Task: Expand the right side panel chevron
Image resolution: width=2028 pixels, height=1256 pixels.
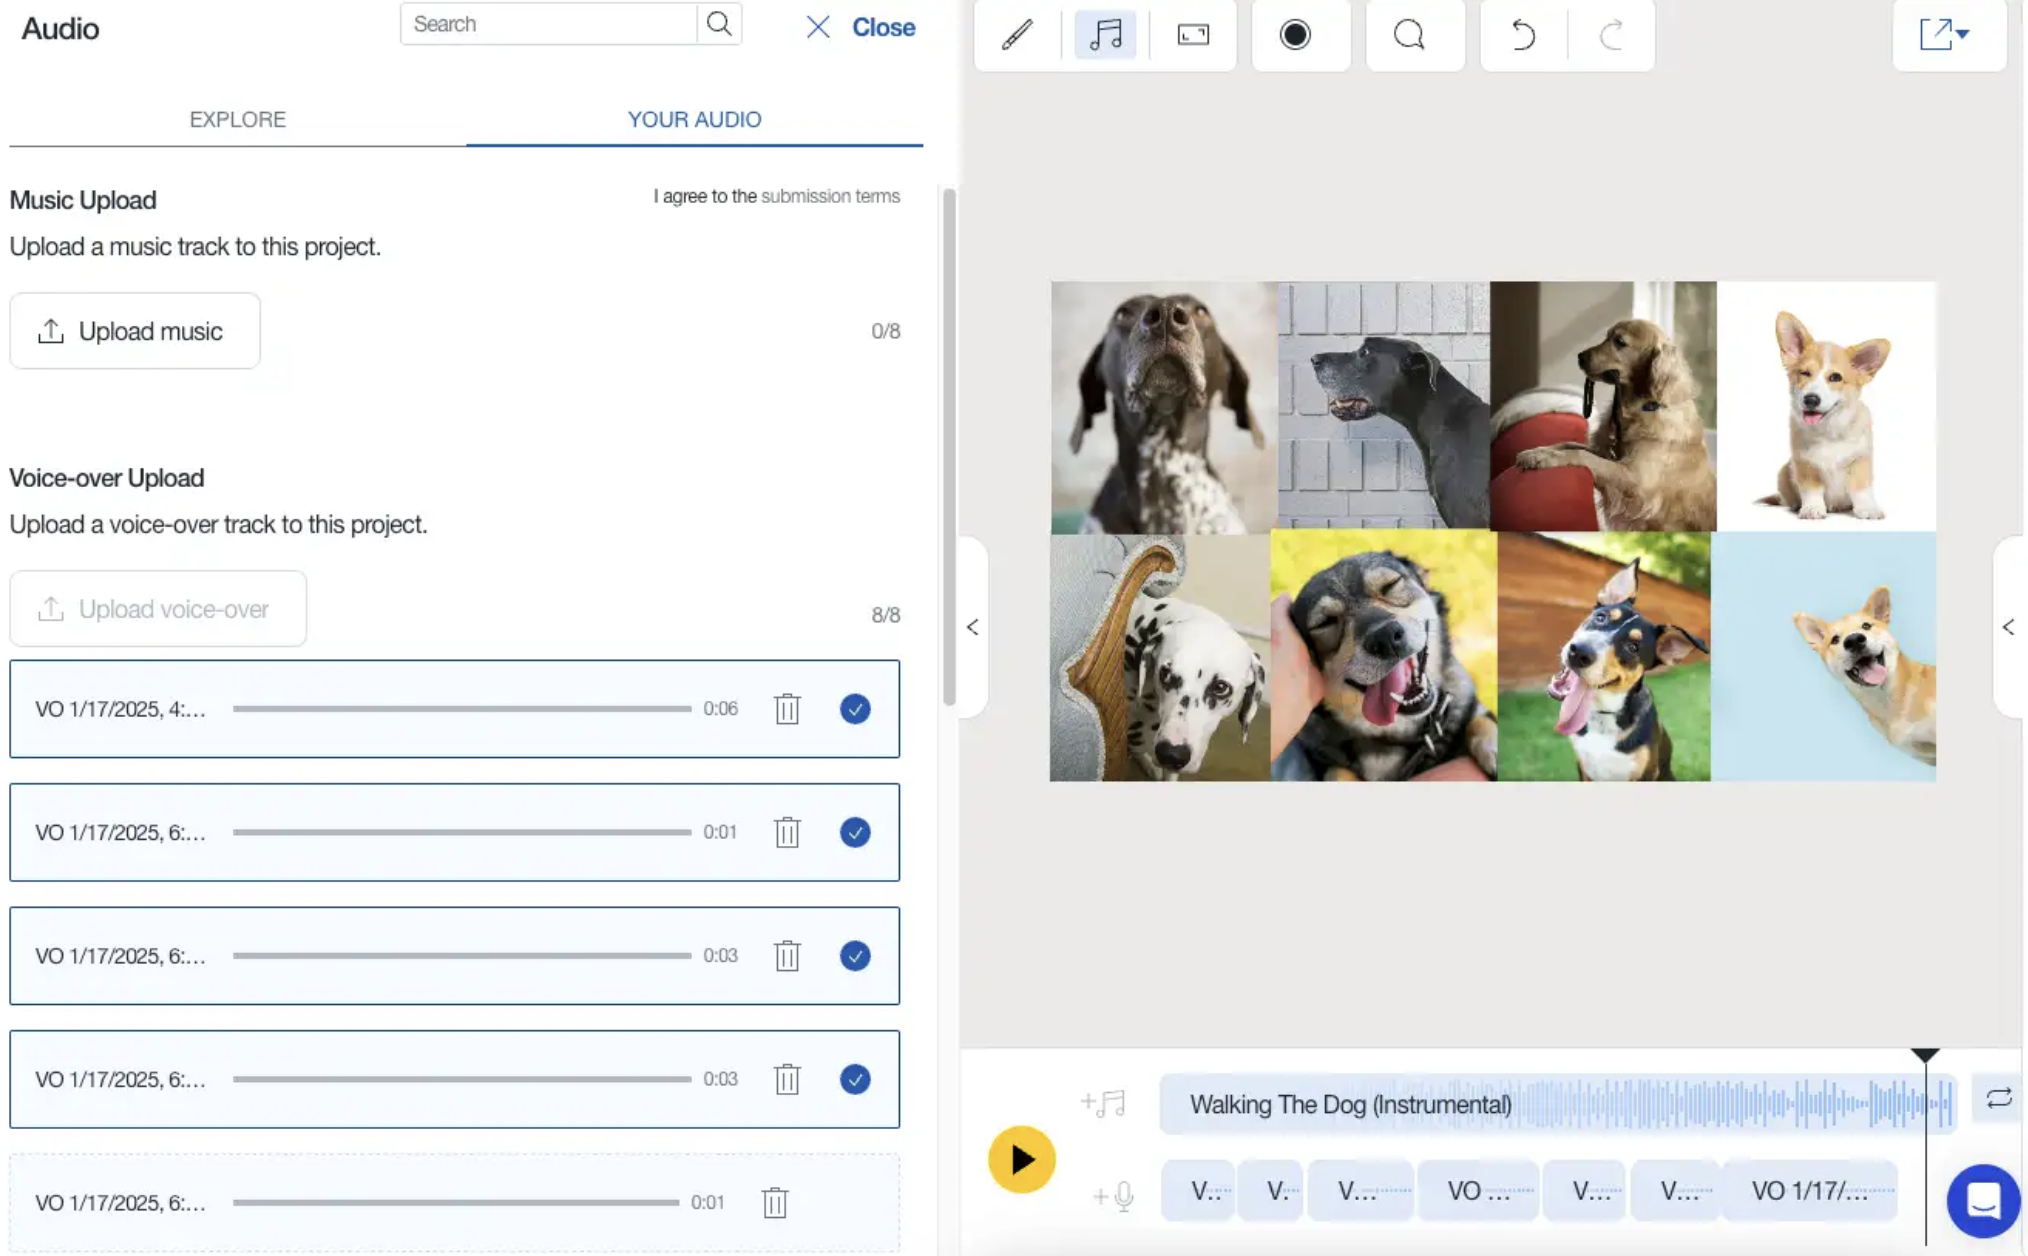Action: tap(2008, 627)
